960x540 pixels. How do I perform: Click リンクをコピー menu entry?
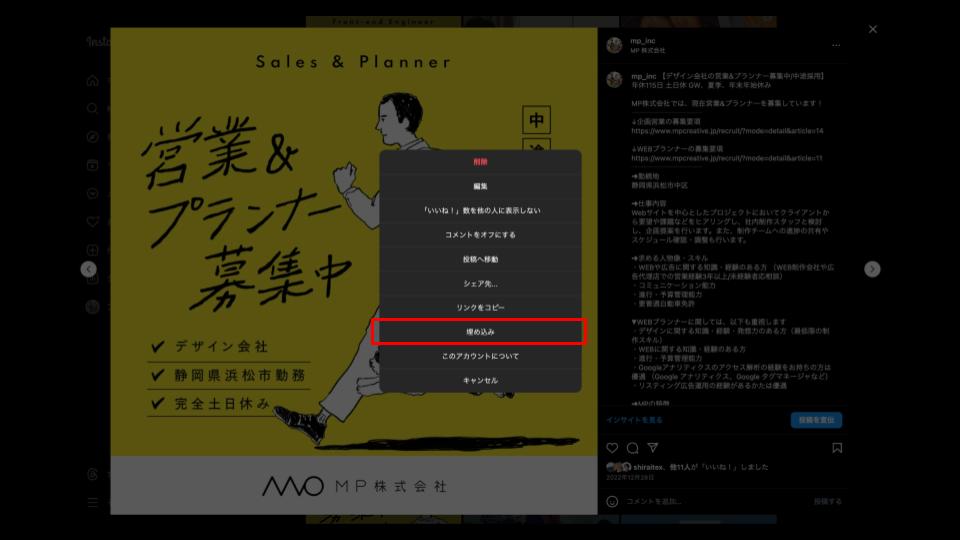(480, 307)
